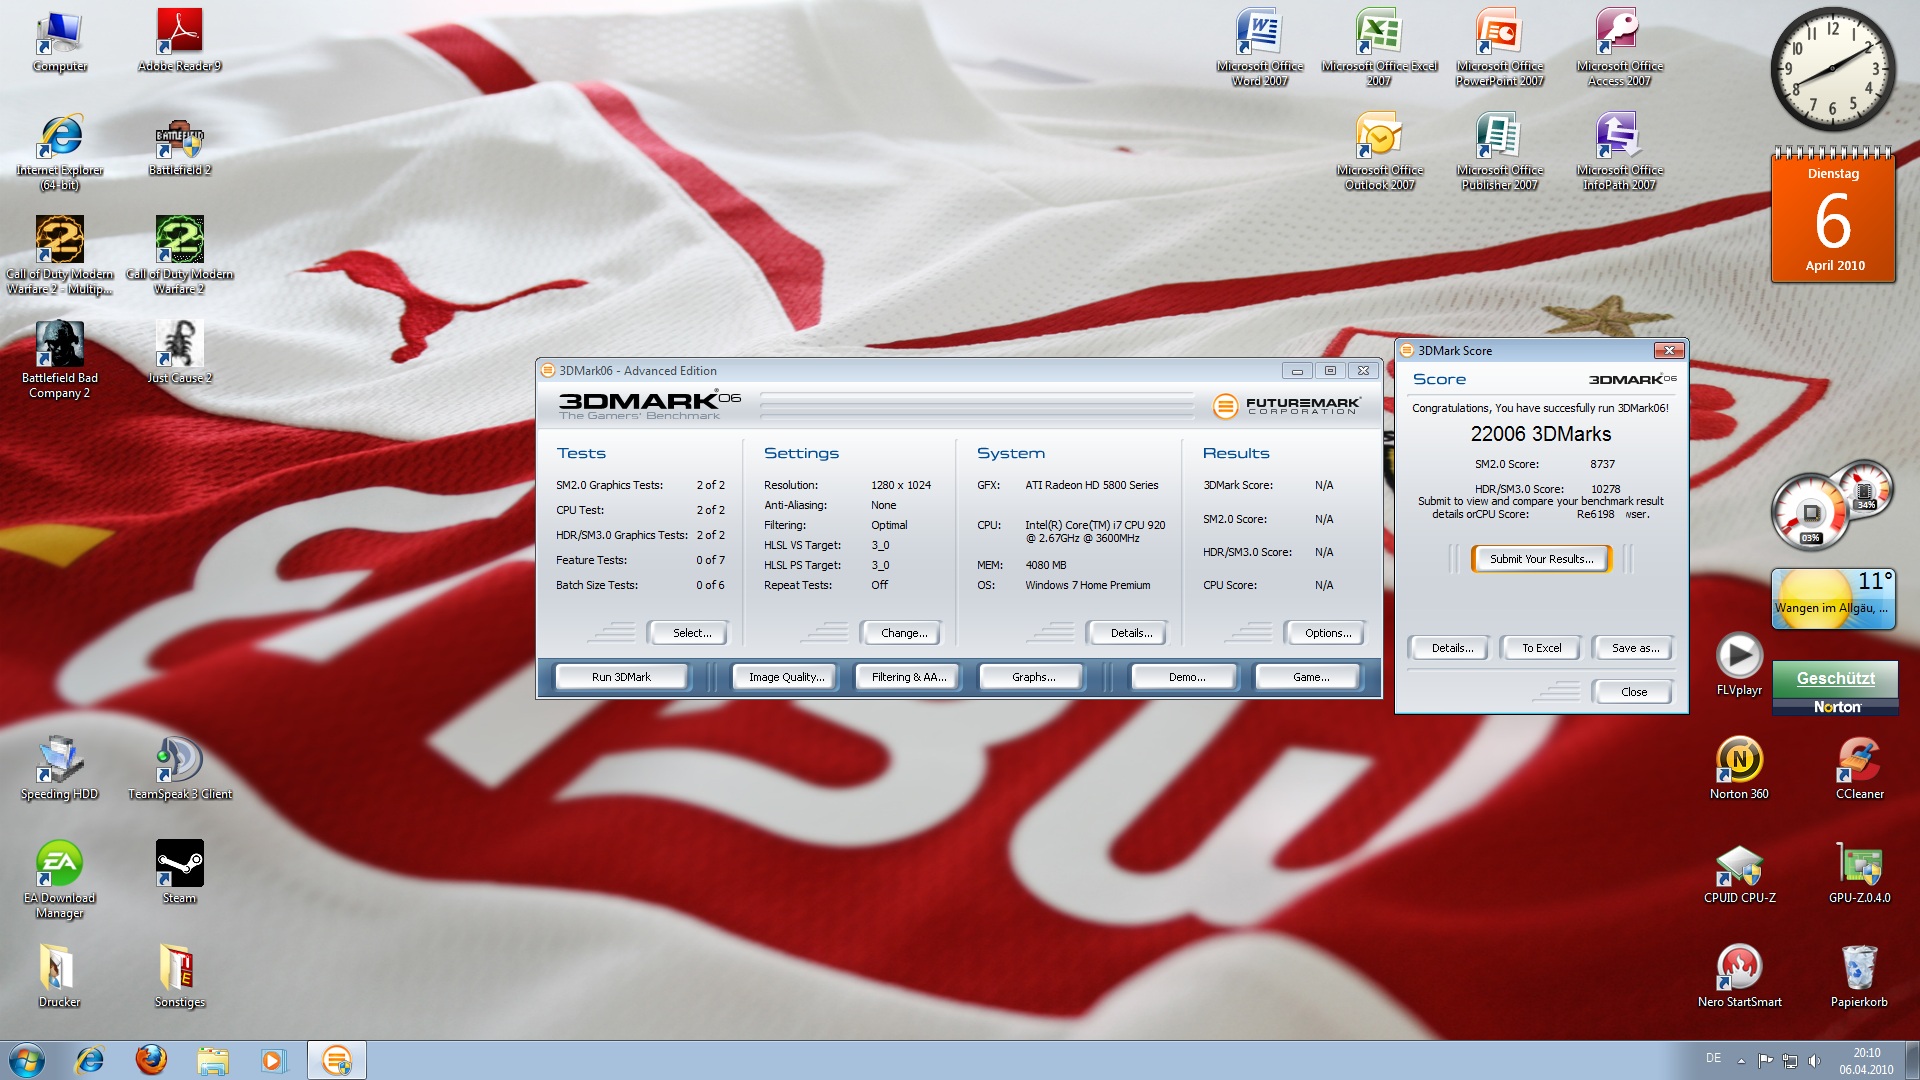Click the analog clock gadget
Screen dimensions: 1920x1080
tap(1833, 70)
